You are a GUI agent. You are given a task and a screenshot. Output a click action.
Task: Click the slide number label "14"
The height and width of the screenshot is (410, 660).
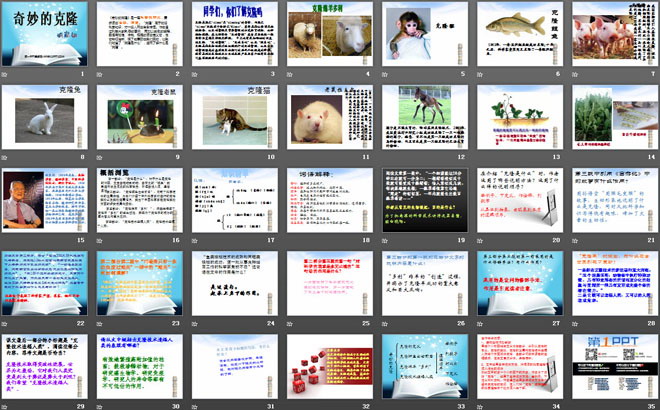652,157
